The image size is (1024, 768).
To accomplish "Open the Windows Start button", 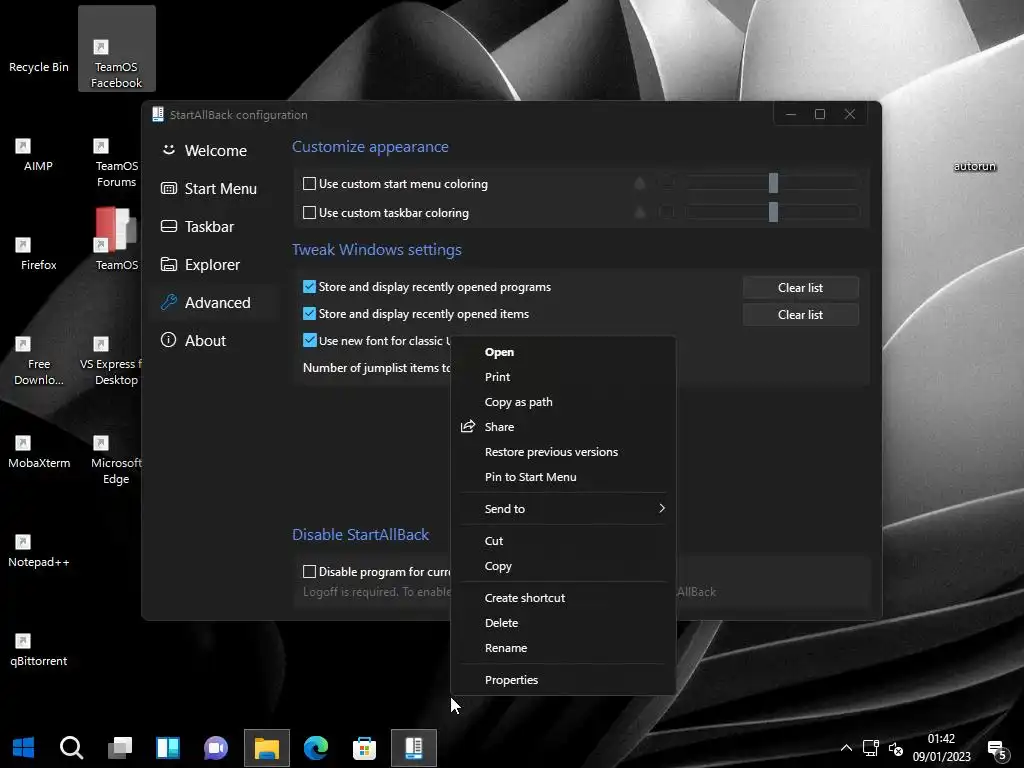I will coord(24,747).
